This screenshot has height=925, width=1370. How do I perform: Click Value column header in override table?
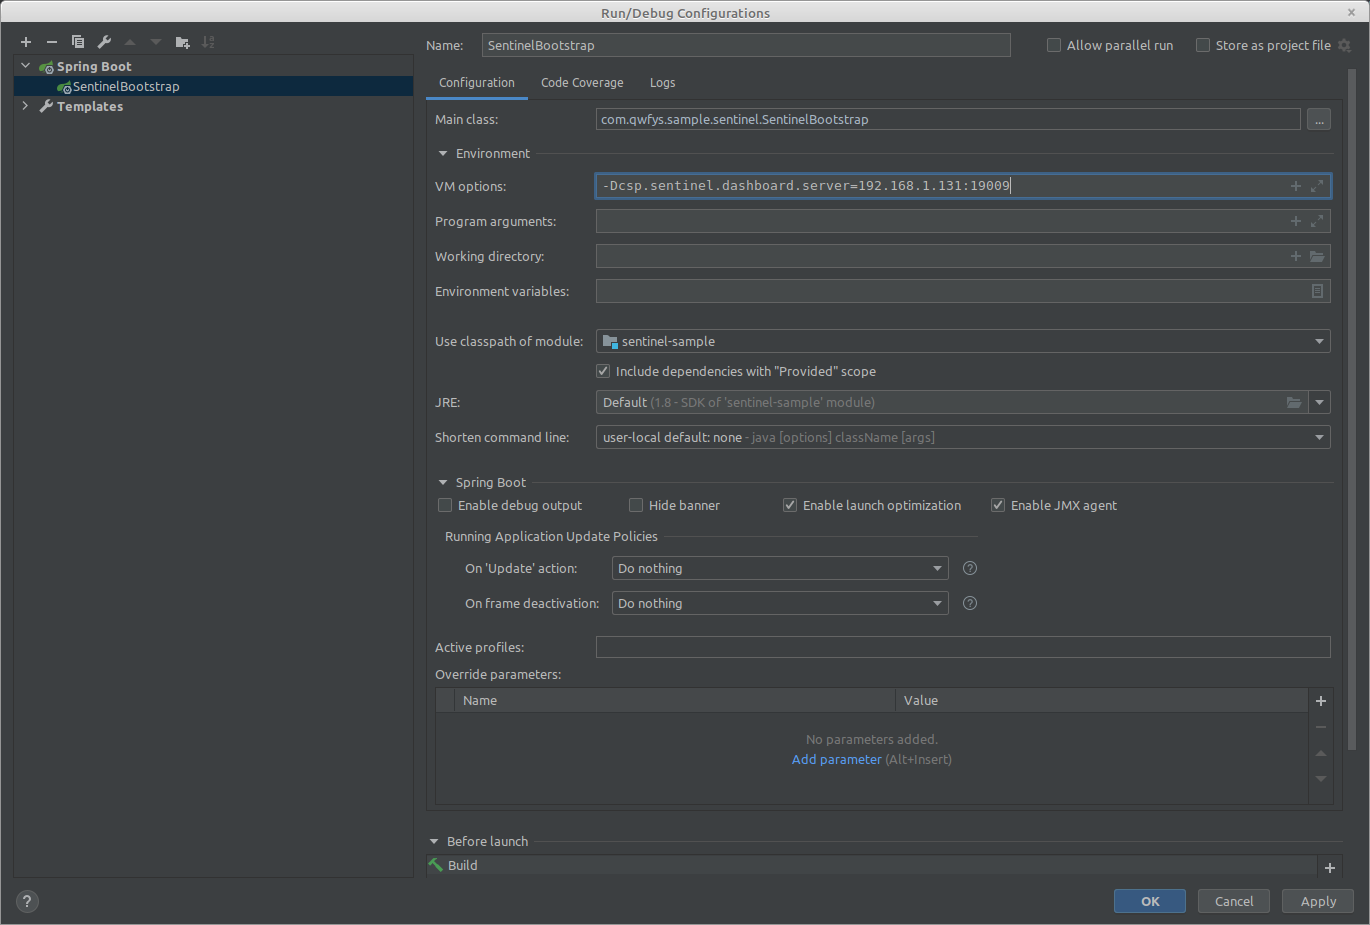(1102, 700)
